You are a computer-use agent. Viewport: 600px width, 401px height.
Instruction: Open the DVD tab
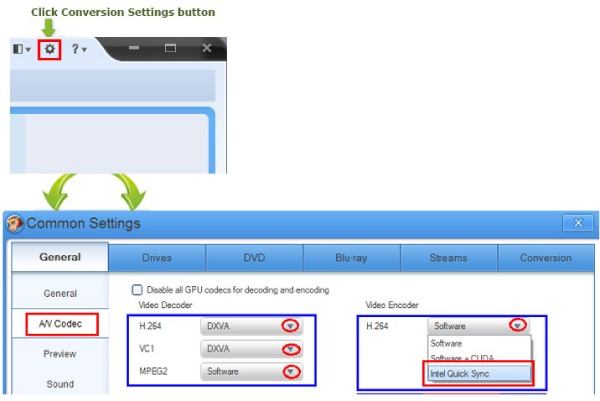254,258
